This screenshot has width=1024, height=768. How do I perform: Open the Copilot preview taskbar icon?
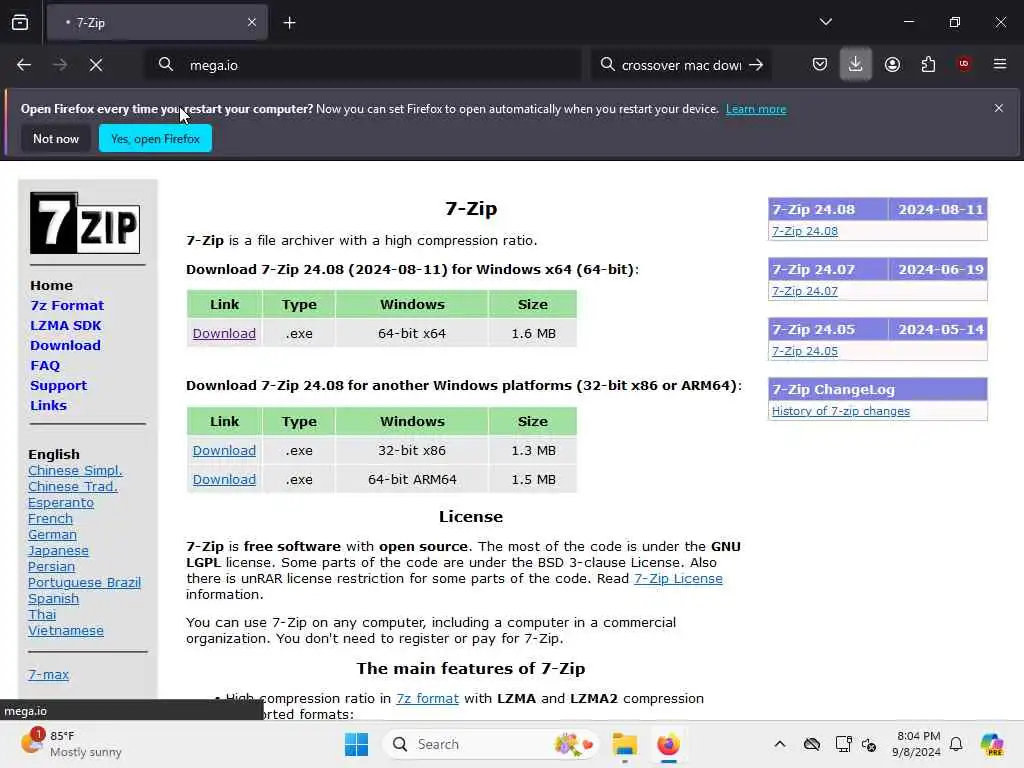992,744
